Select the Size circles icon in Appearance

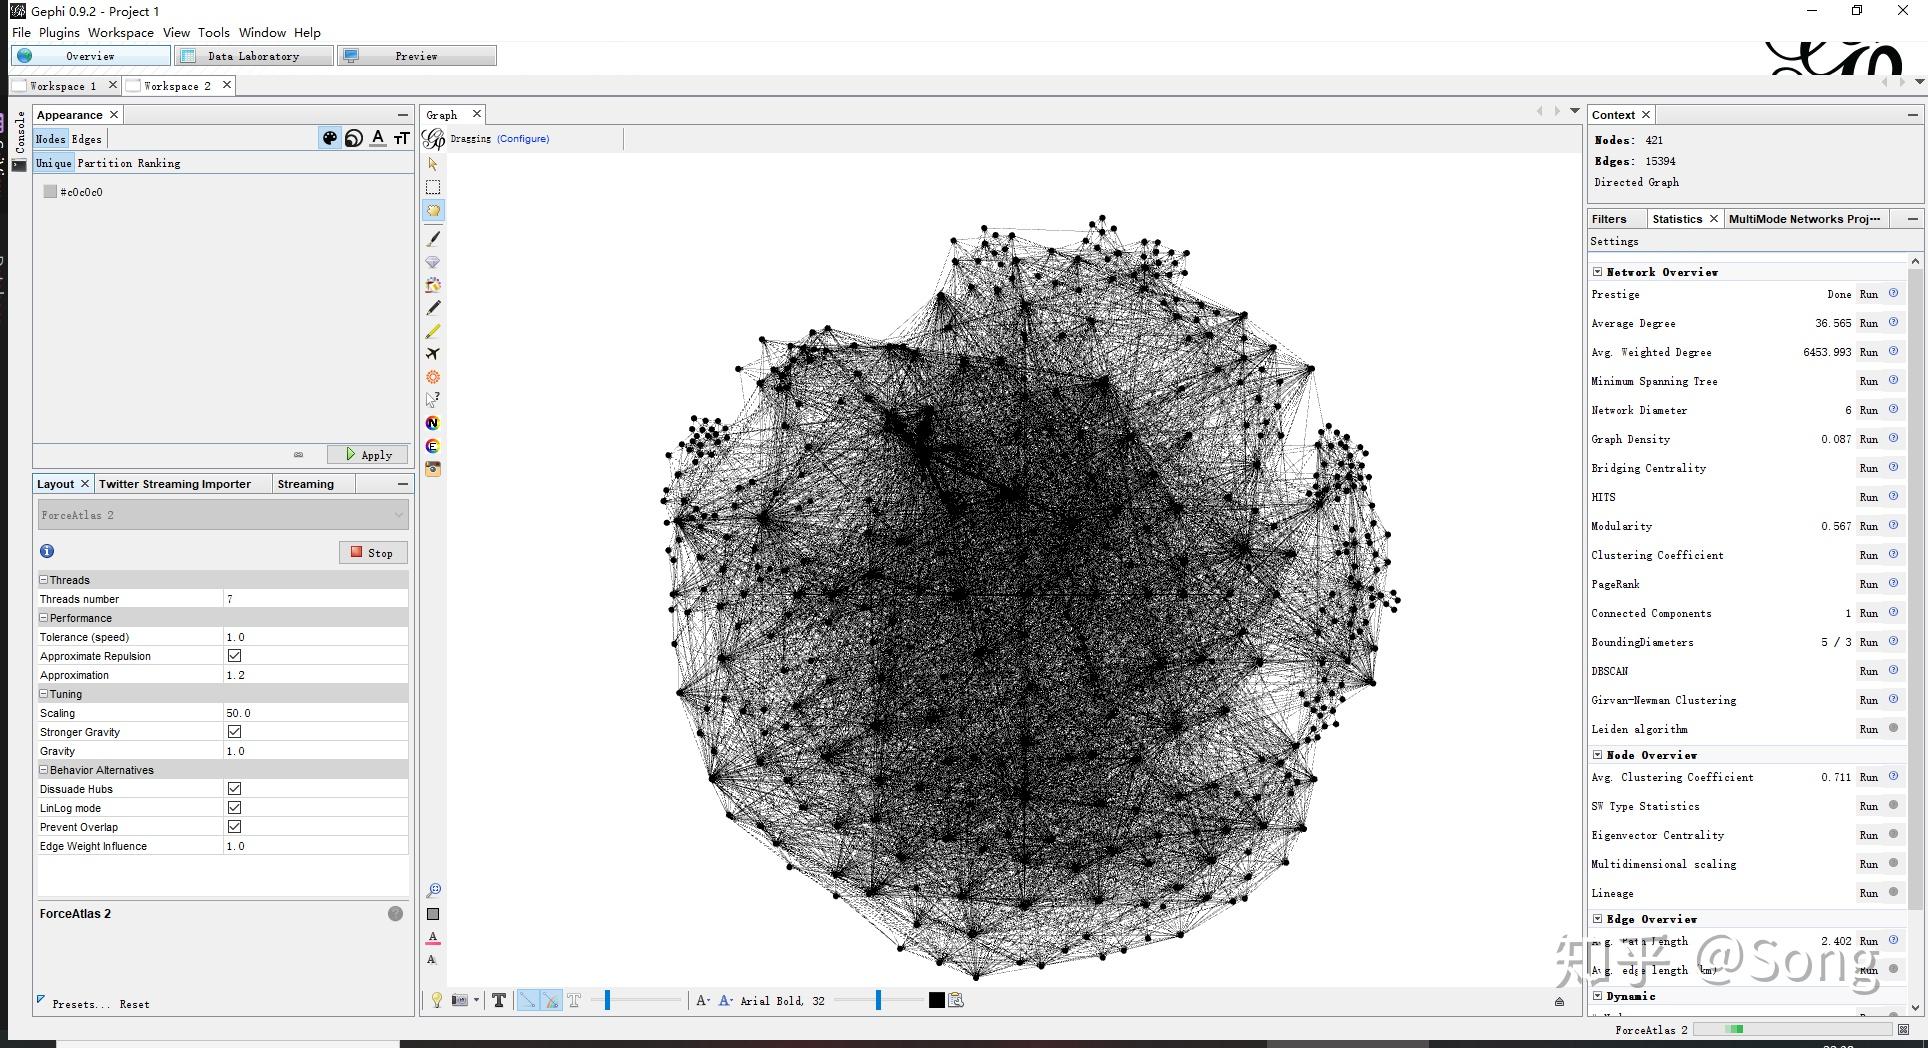click(x=354, y=138)
